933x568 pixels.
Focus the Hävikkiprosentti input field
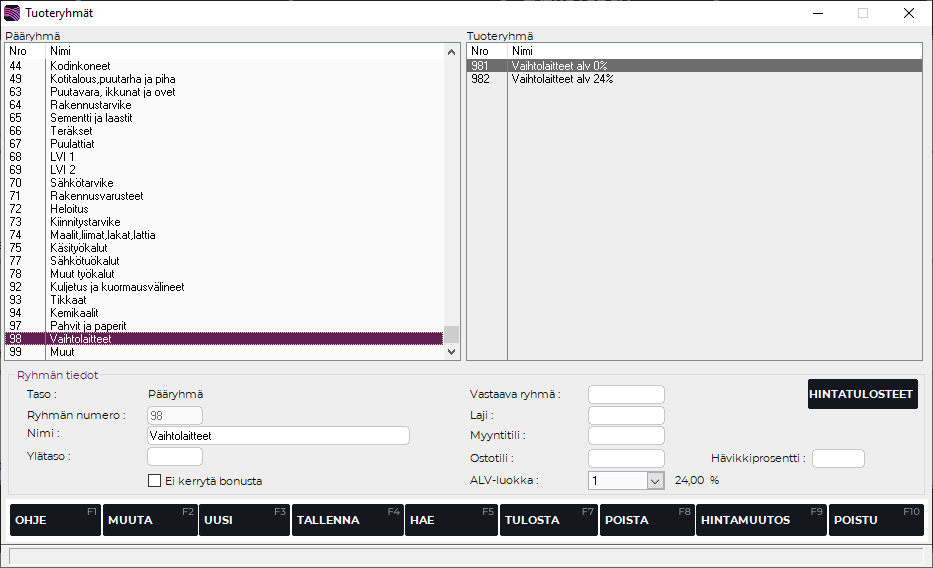(838, 459)
